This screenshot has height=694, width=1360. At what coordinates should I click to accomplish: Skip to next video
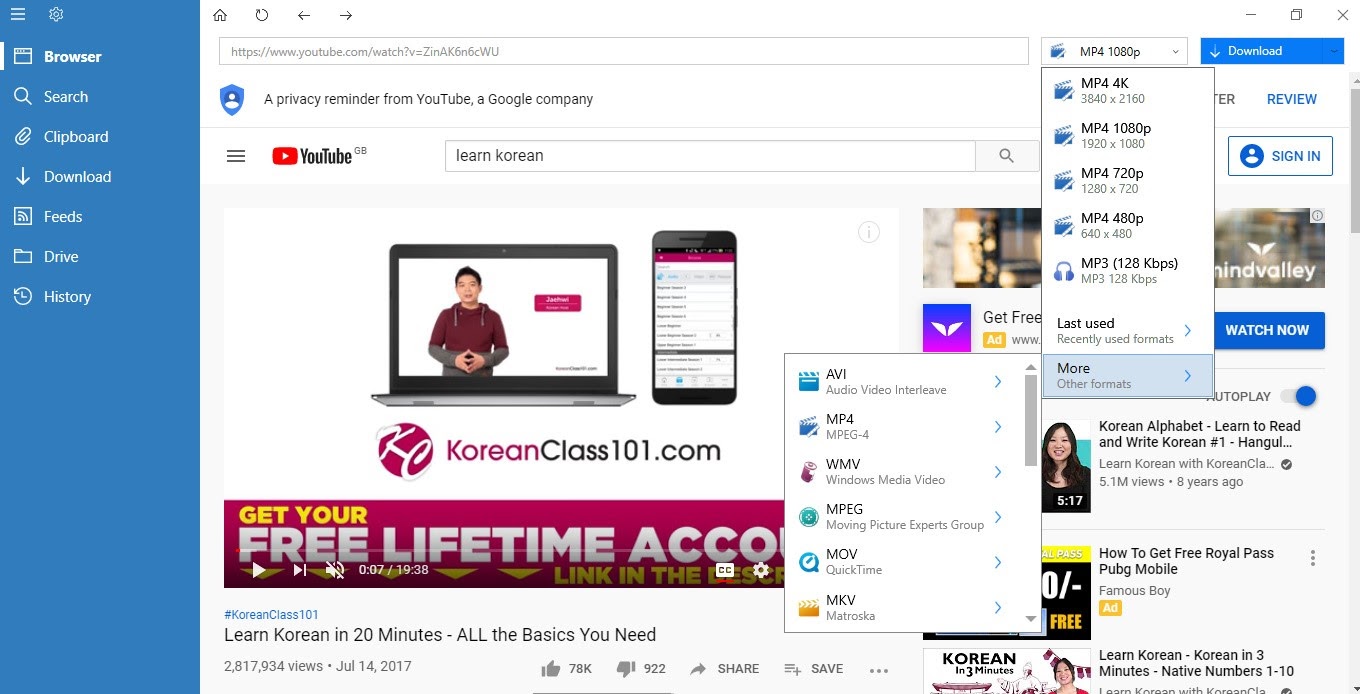pyautogui.click(x=299, y=570)
